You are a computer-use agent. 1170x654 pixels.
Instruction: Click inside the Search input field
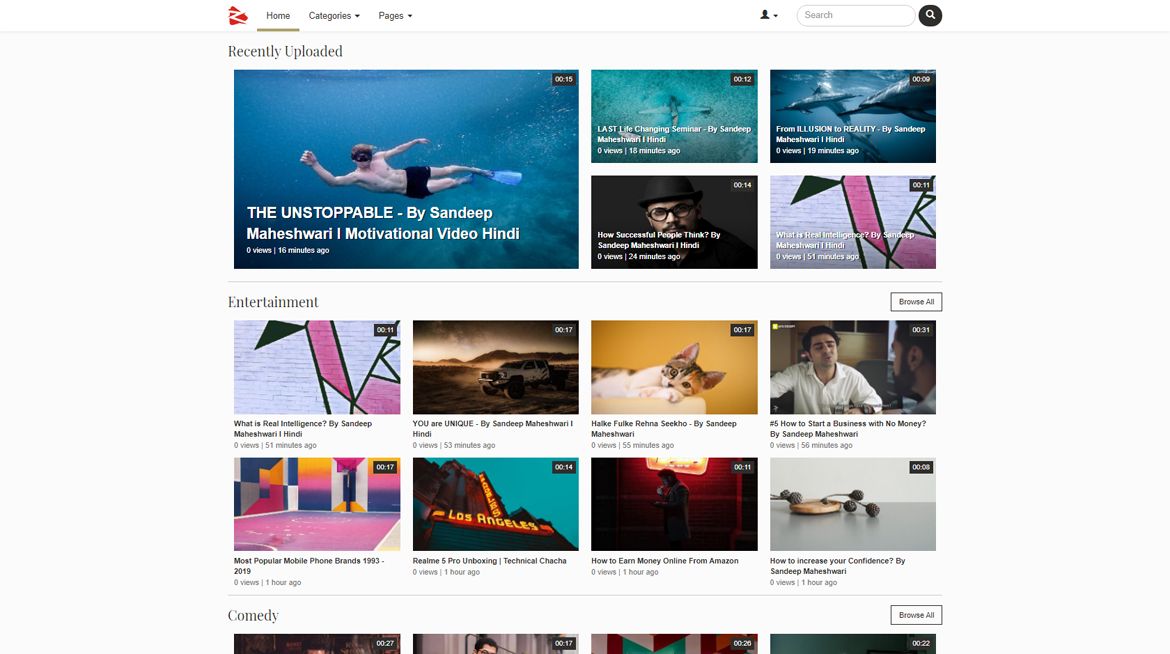click(x=855, y=15)
